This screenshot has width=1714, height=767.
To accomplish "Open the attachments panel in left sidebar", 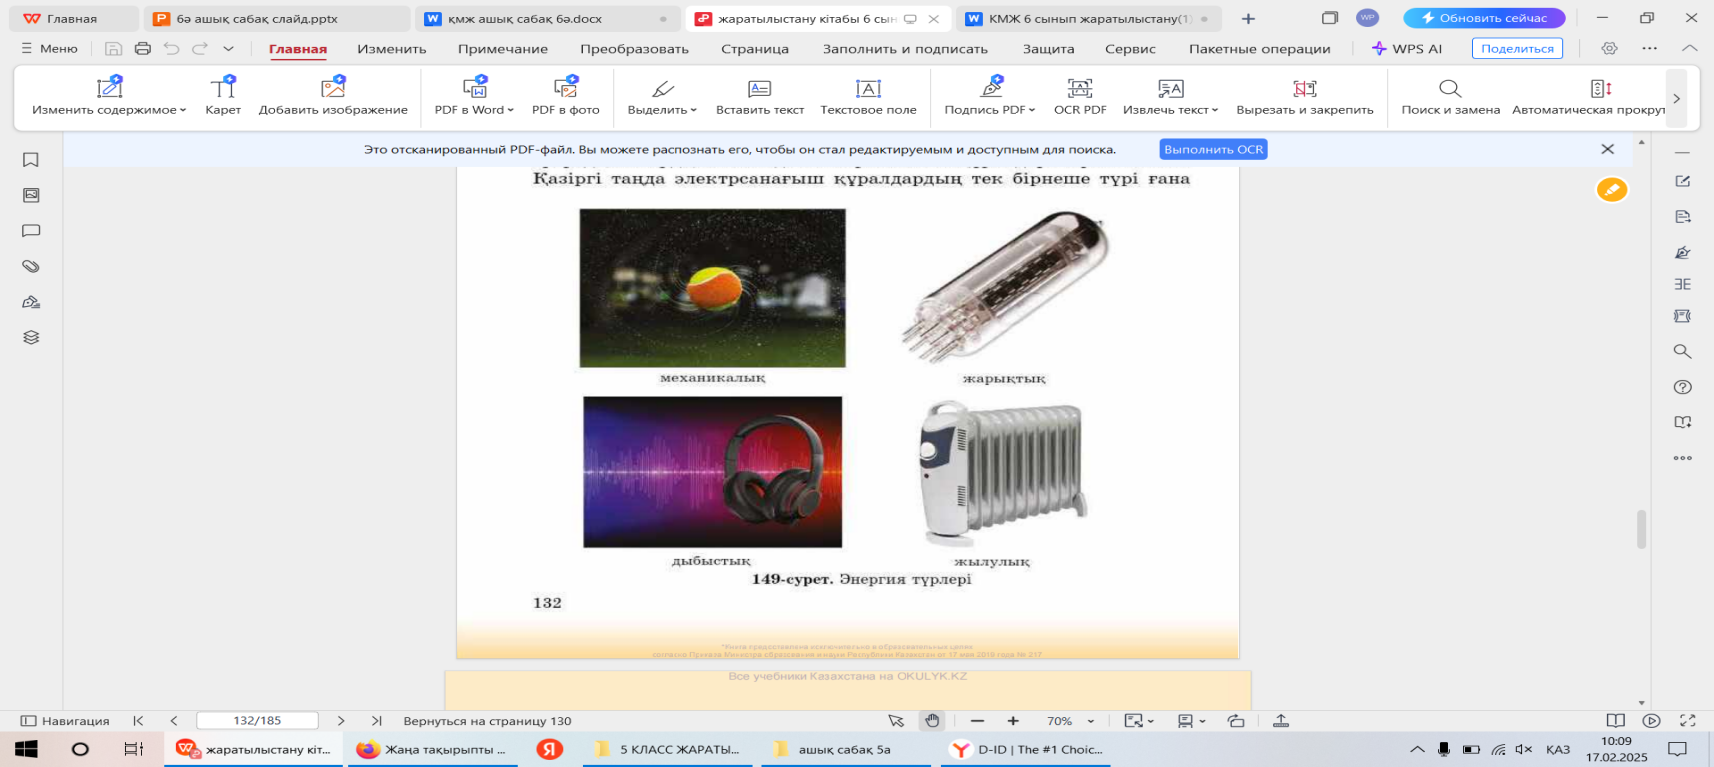I will click(31, 266).
